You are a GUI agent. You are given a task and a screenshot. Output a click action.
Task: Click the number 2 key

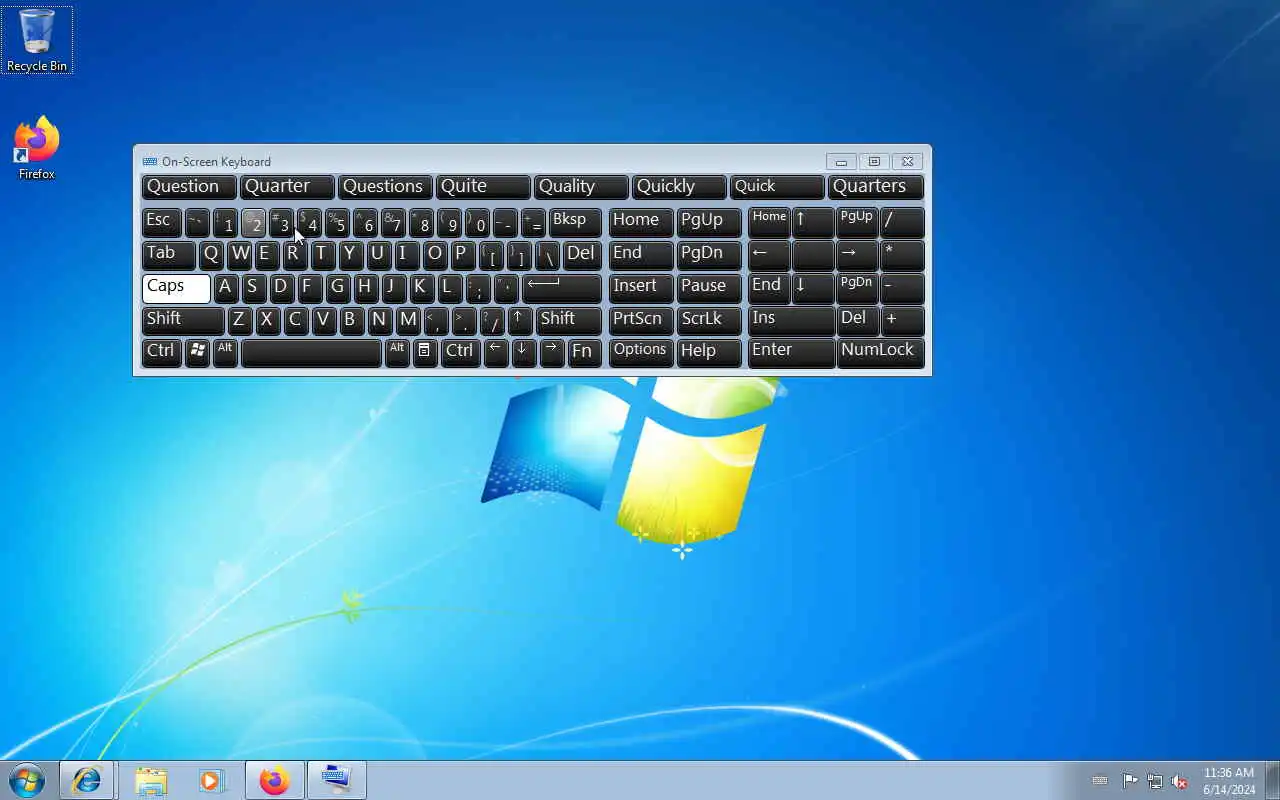click(253, 222)
